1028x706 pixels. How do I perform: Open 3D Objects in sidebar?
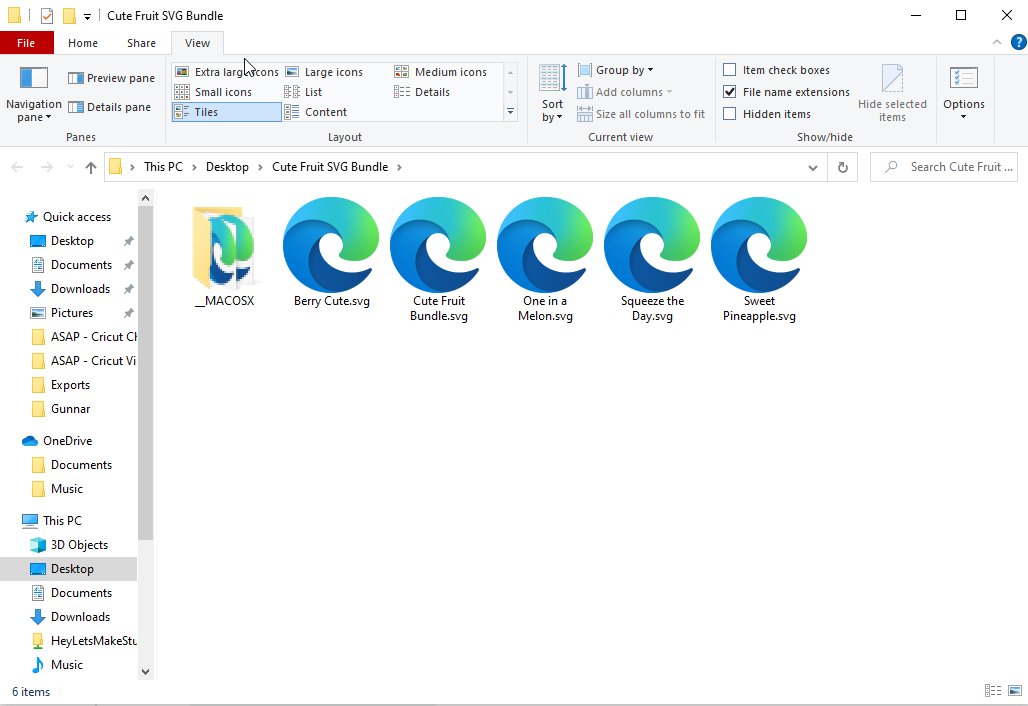(x=79, y=545)
